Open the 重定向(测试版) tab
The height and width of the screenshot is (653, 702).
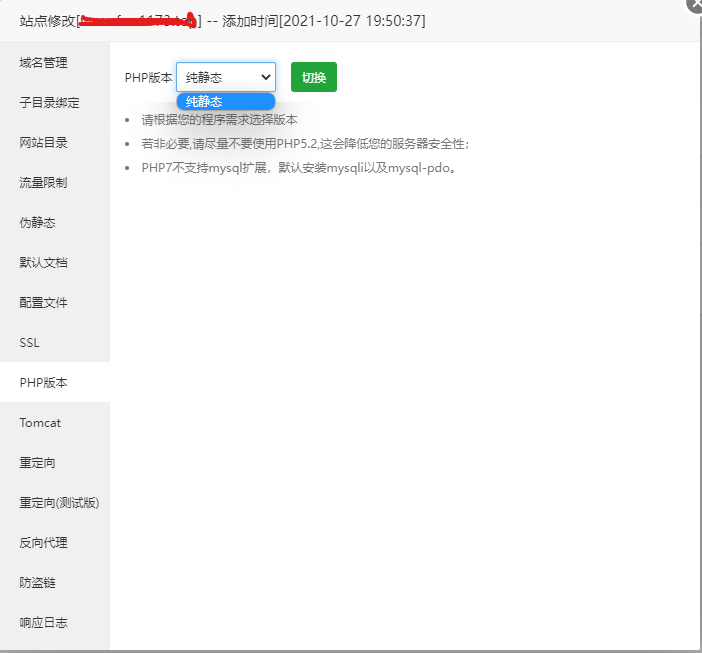[x=55, y=503]
